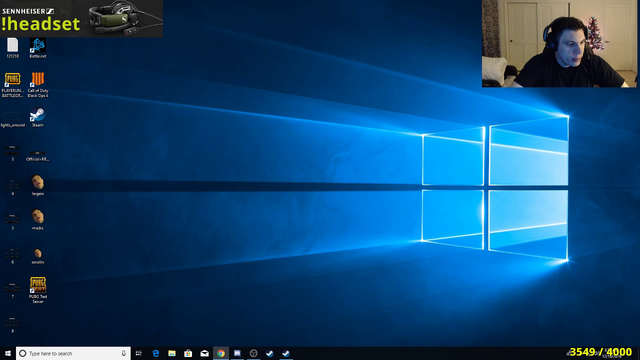The image size is (640, 360).
Task: Select the desktop file named 7
Action: tap(12, 290)
